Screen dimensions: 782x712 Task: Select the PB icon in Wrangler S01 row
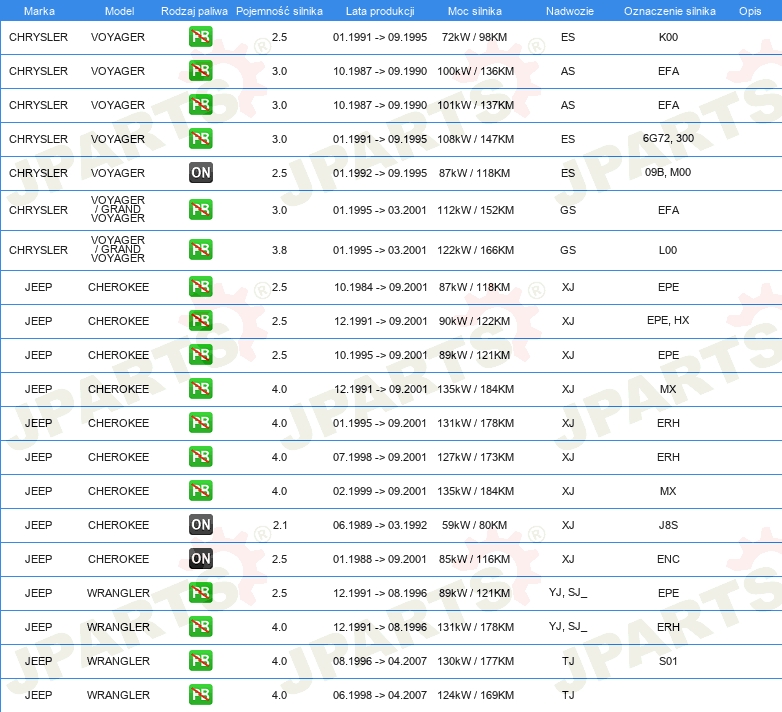click(200, 661)
